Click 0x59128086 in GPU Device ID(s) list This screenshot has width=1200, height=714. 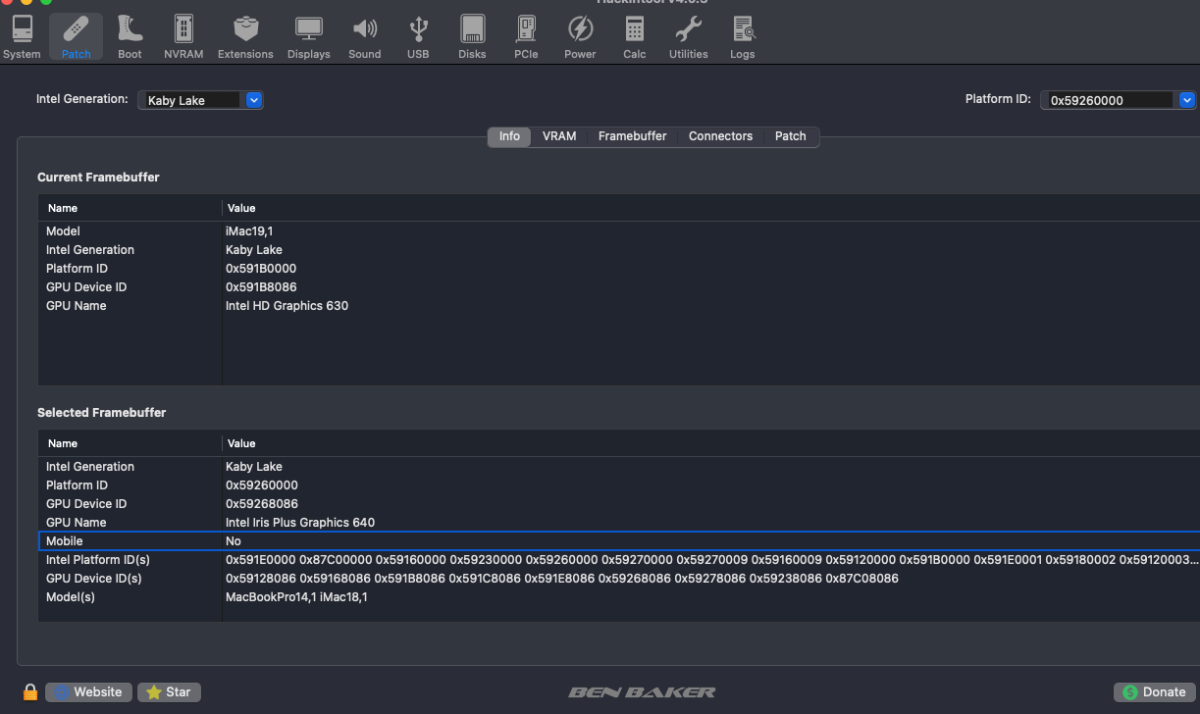(x=261, y=578)
